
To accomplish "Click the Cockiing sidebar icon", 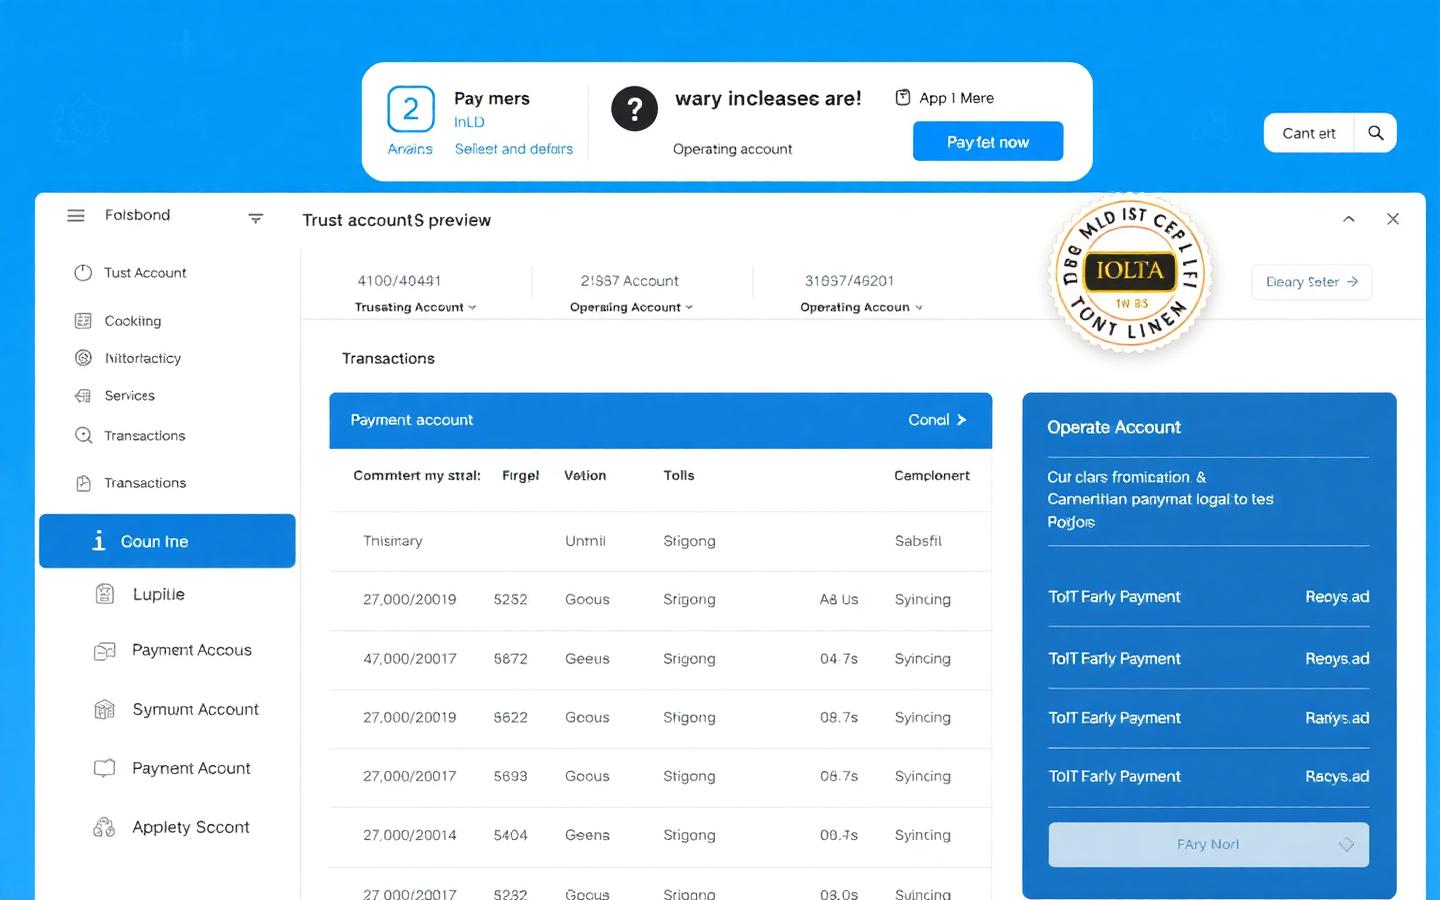I will click(83, 321).
